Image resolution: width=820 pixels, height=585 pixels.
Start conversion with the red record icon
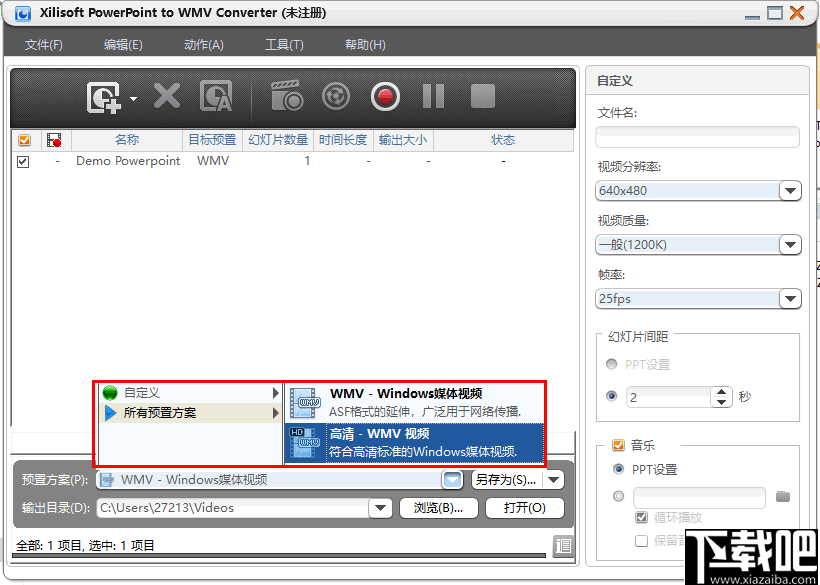click(384, 97)
